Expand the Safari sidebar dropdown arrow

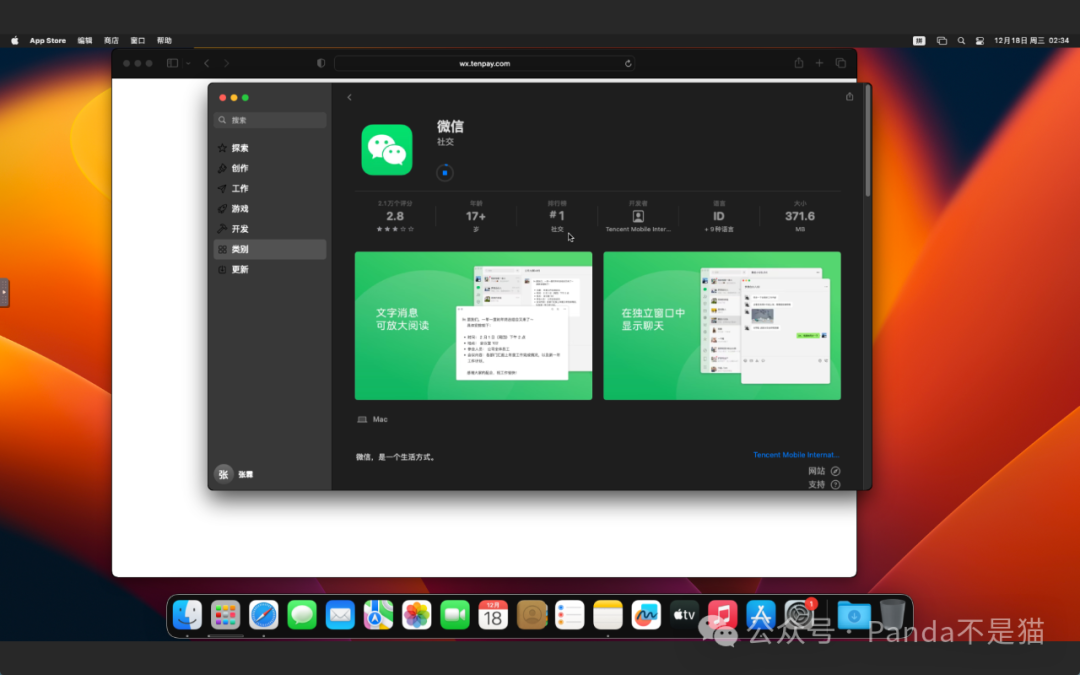[x=188, y=63]
